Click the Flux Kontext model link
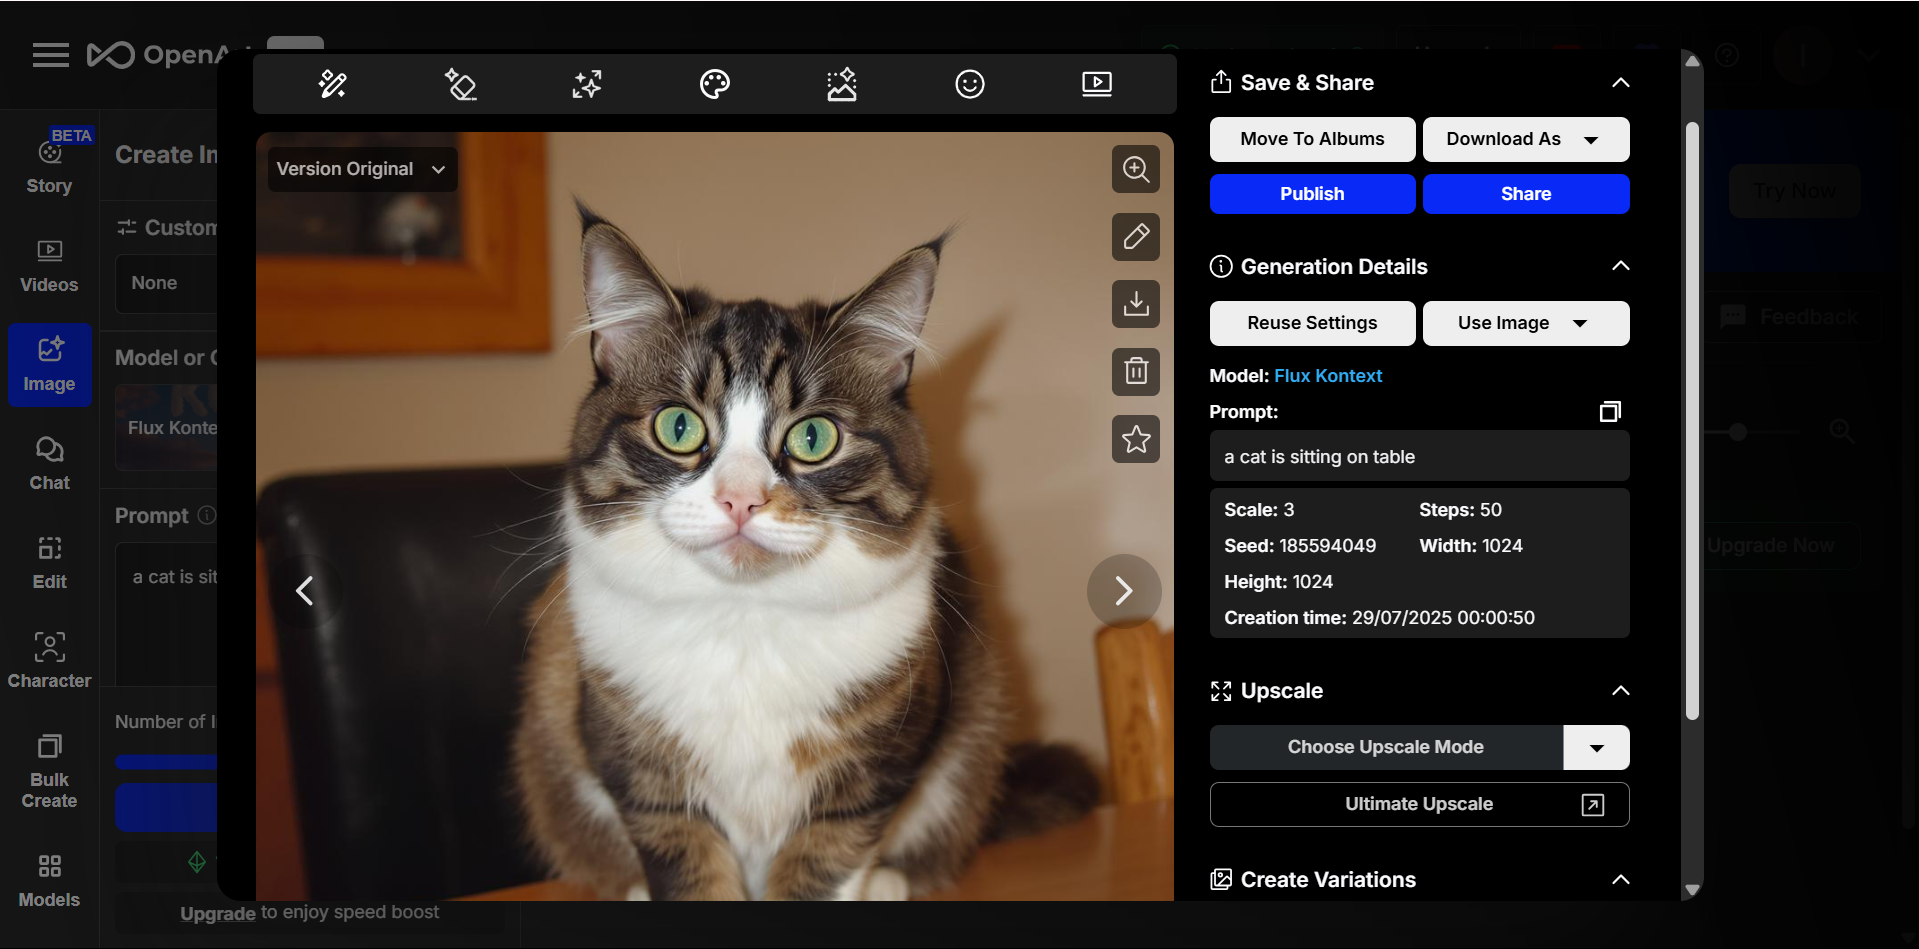 coord(1328,375)
